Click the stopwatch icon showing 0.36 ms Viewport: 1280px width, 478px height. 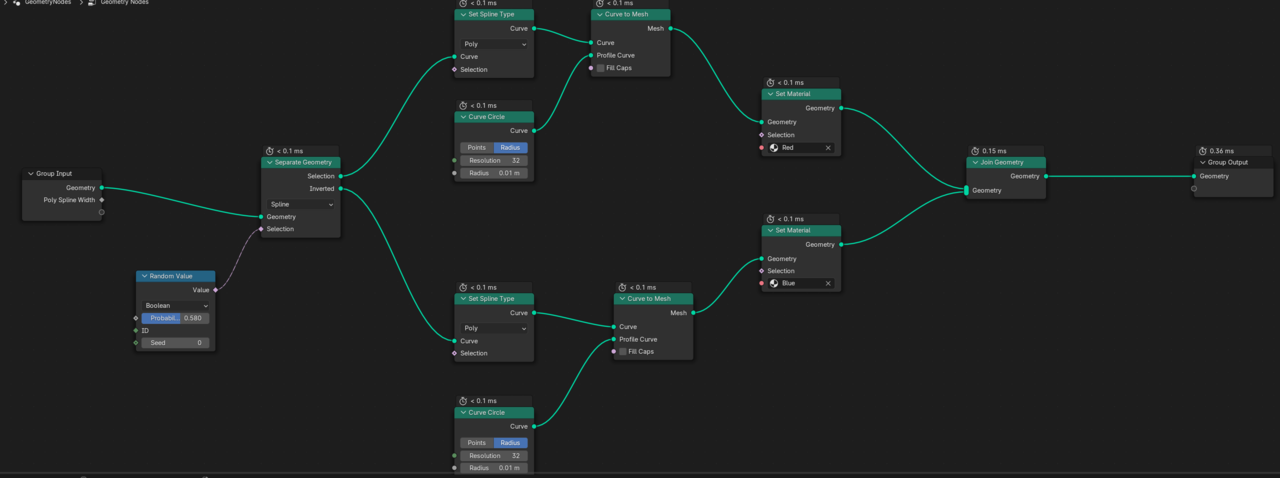(1202, 151)
